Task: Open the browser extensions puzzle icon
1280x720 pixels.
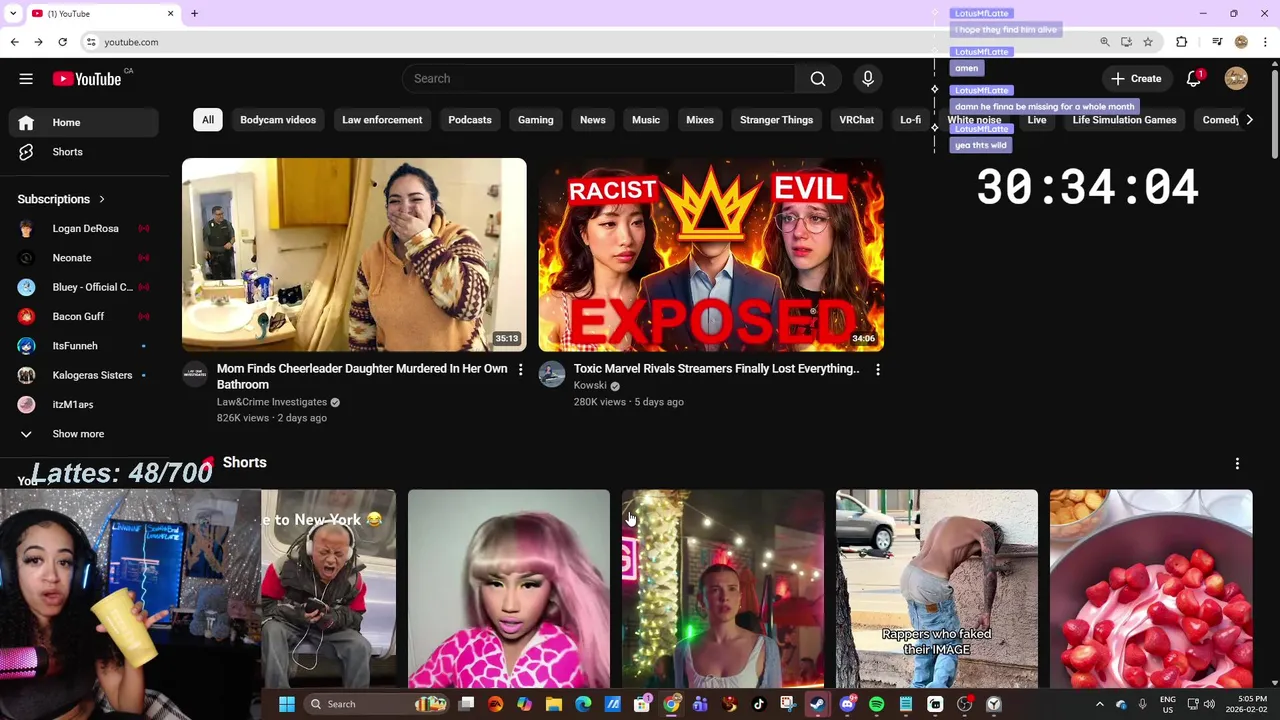Action: 1182,42
